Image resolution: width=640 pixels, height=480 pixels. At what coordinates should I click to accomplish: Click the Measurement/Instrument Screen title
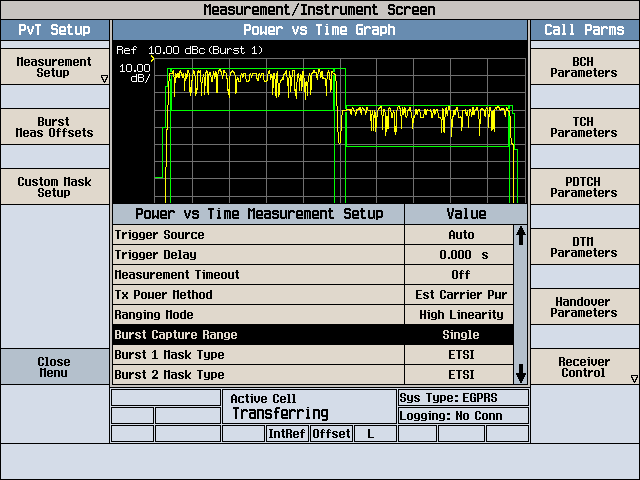coord(320,9)
